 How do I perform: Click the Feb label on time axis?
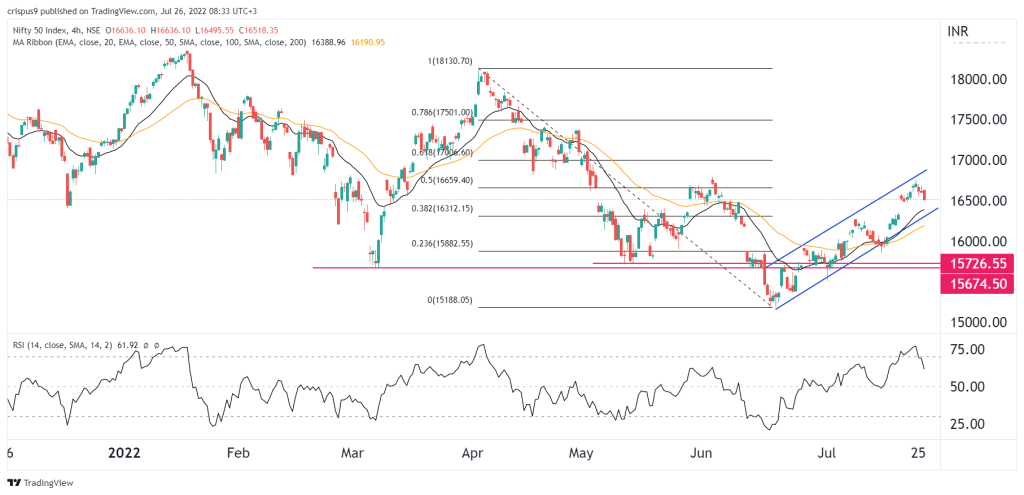point(240,452)
